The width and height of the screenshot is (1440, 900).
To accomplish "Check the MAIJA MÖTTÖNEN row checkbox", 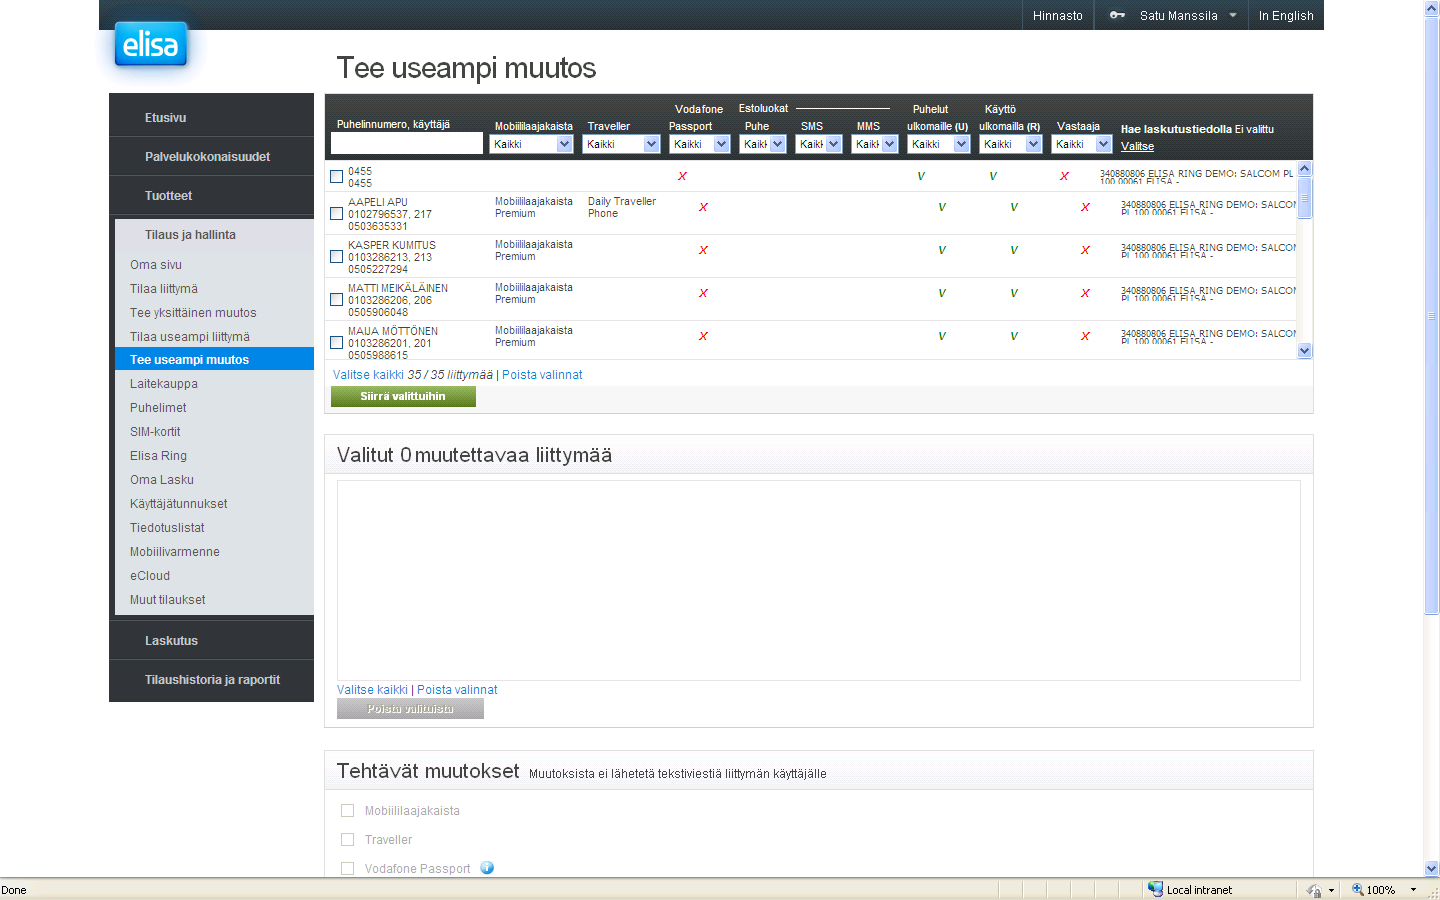I will point(337,343).
